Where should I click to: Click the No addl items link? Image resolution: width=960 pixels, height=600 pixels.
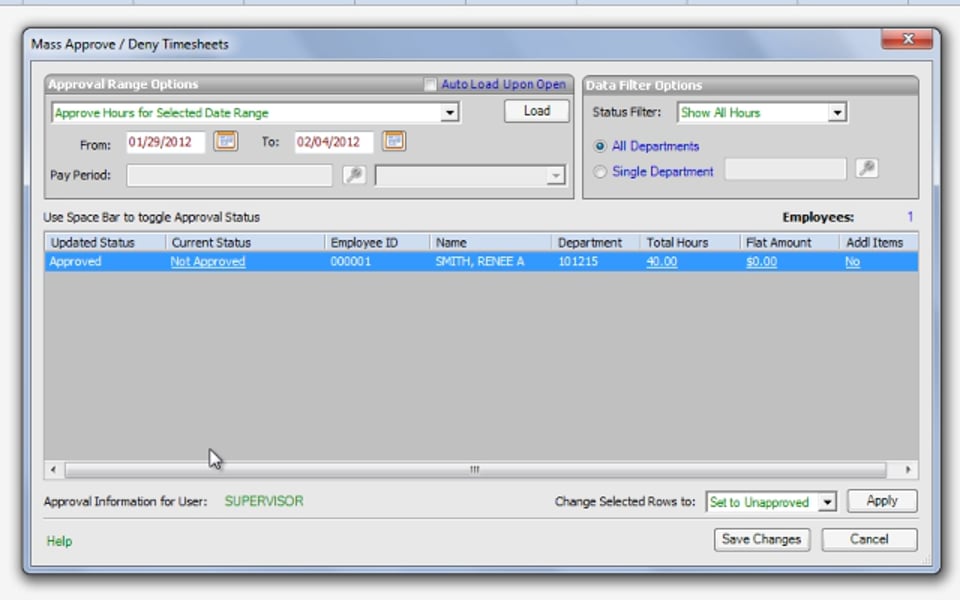852,261
